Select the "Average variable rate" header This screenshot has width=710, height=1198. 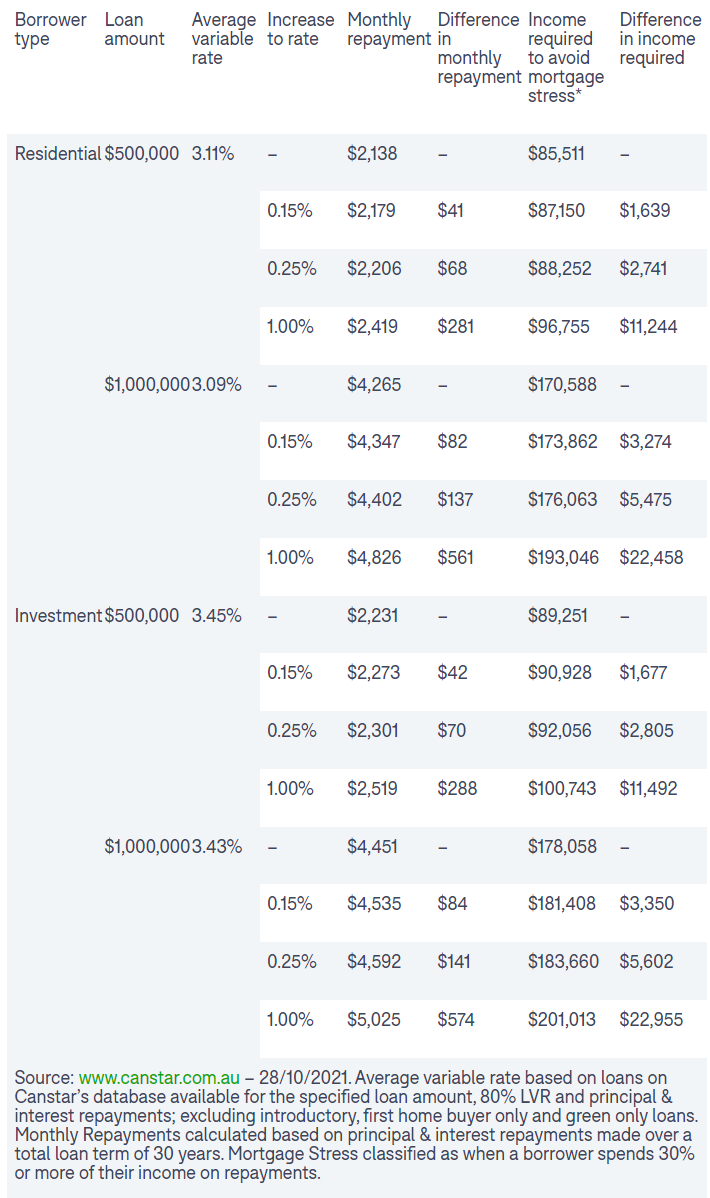pos(222,39)
